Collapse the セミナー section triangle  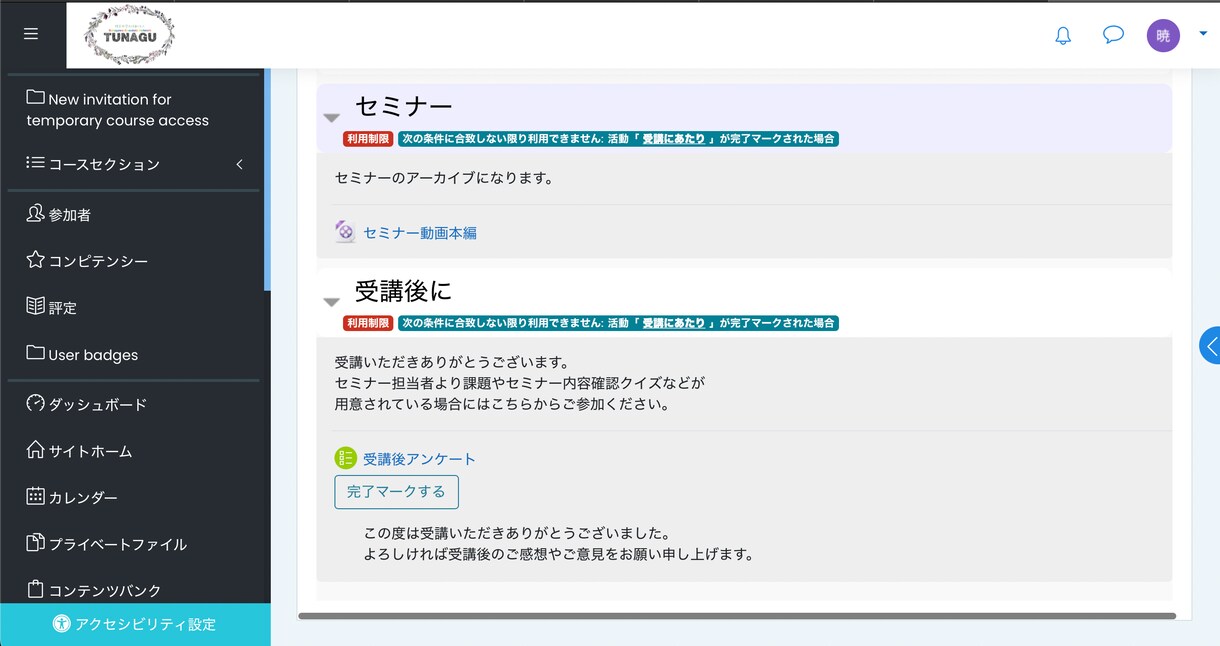pyautogui.click(x=332, y=118)
